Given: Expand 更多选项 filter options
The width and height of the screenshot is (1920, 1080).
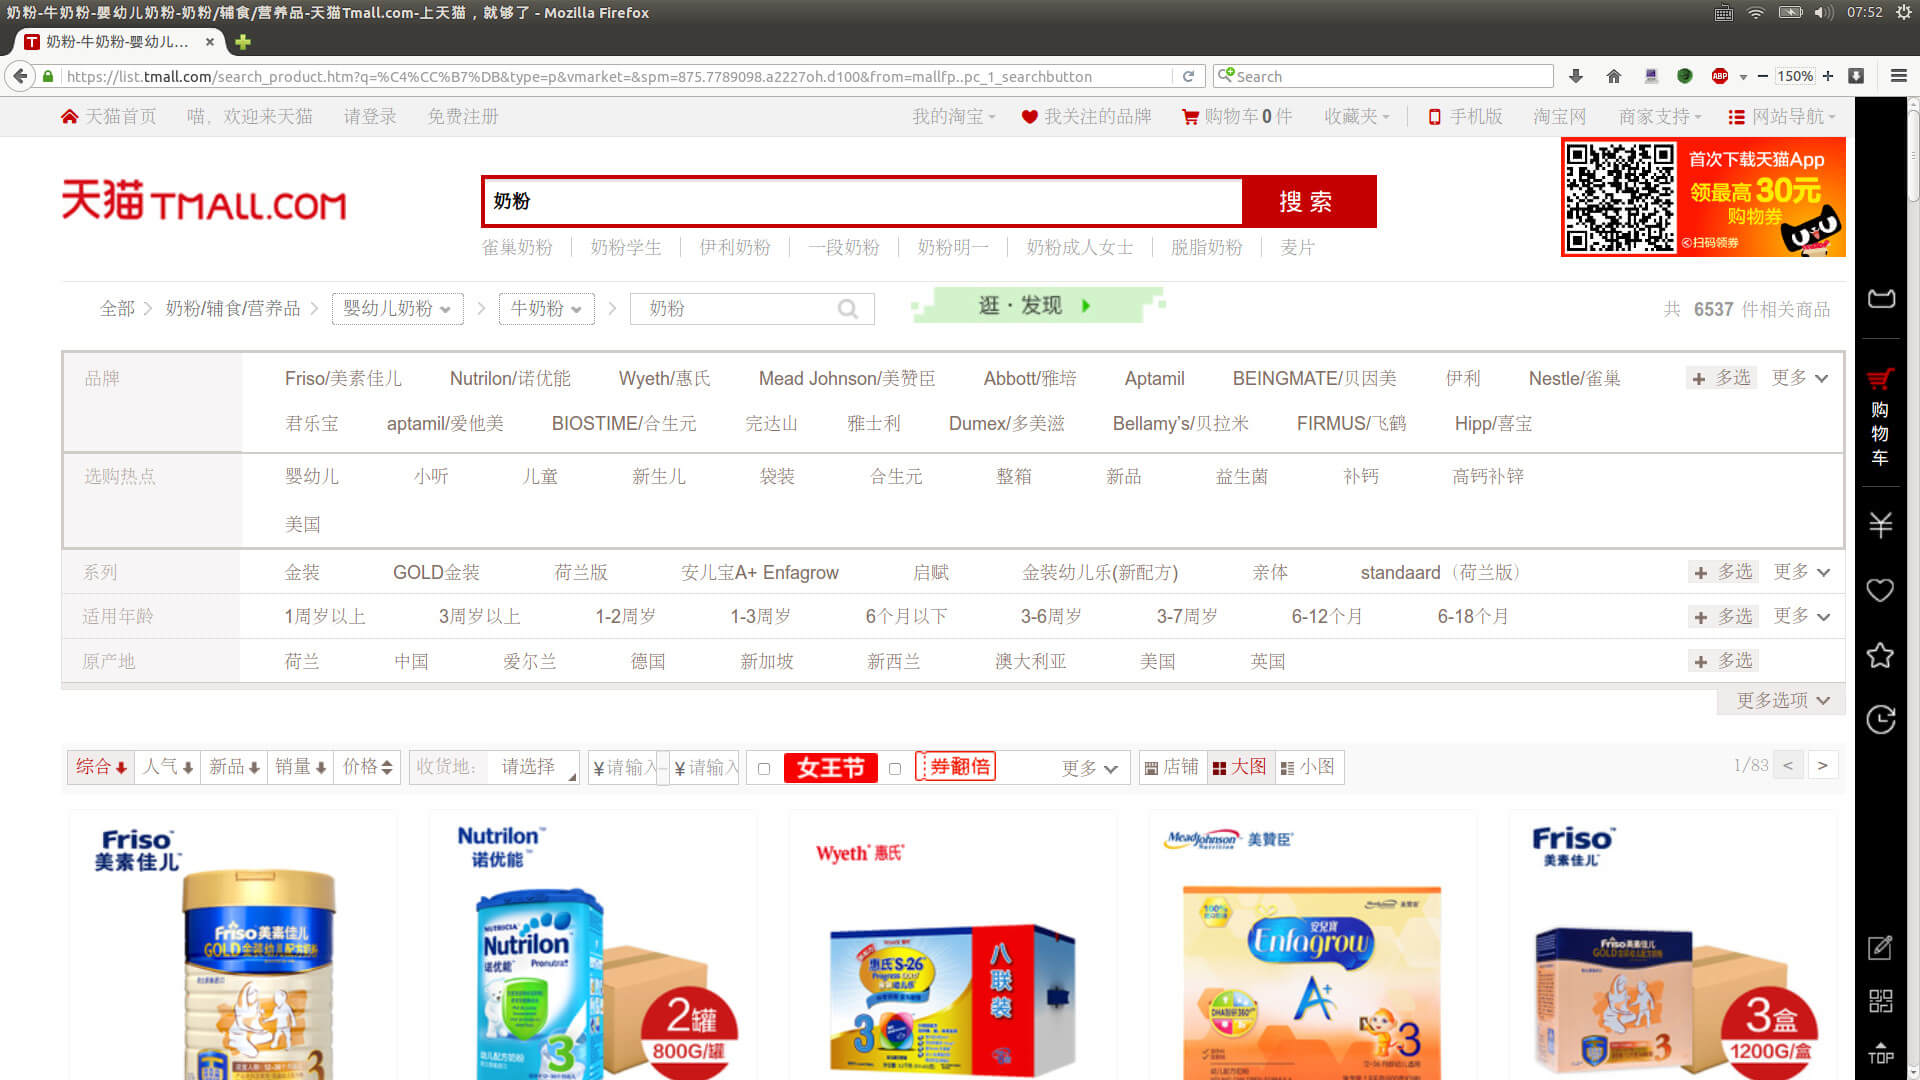Looking at the screenshot, I should pos(1782,700).
